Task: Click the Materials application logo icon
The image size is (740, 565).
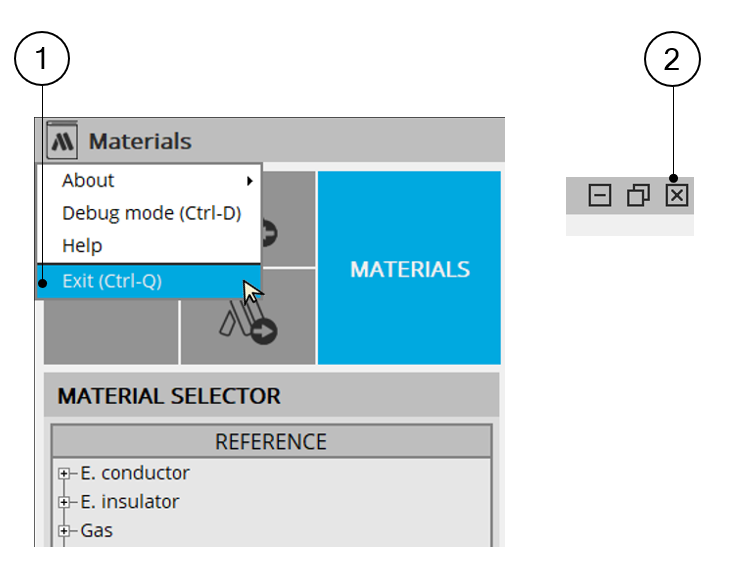Action: (x=62, y=141)
